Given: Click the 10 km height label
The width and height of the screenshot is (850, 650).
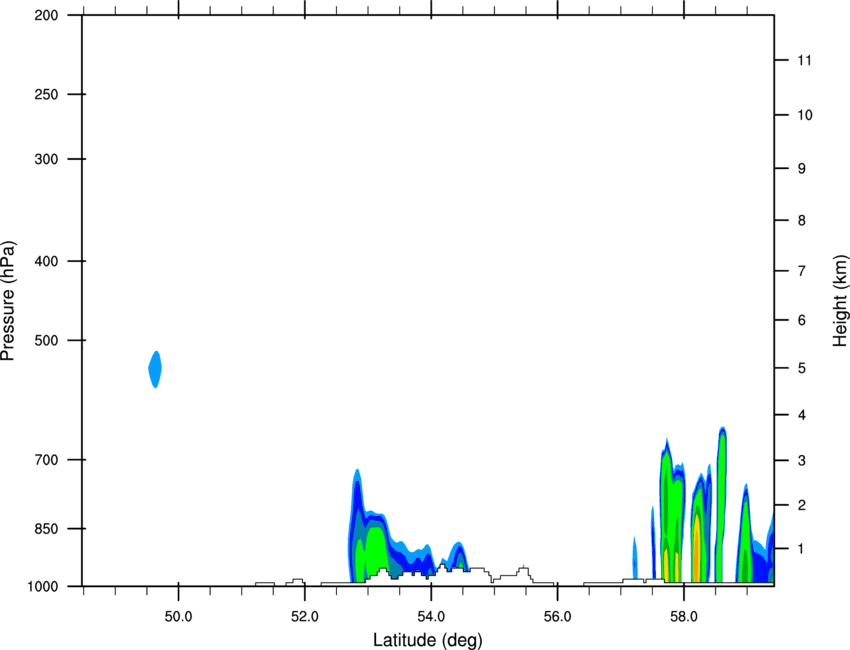Looking at the screenshot, I should point(805,115).
